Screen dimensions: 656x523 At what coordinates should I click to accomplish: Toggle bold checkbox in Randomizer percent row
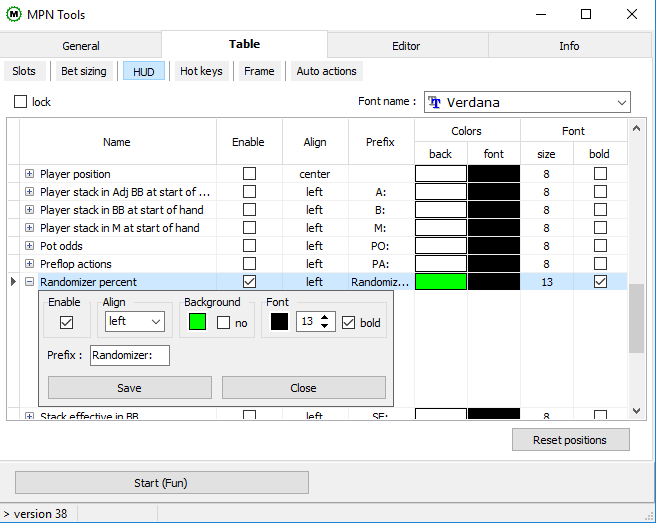600,282
